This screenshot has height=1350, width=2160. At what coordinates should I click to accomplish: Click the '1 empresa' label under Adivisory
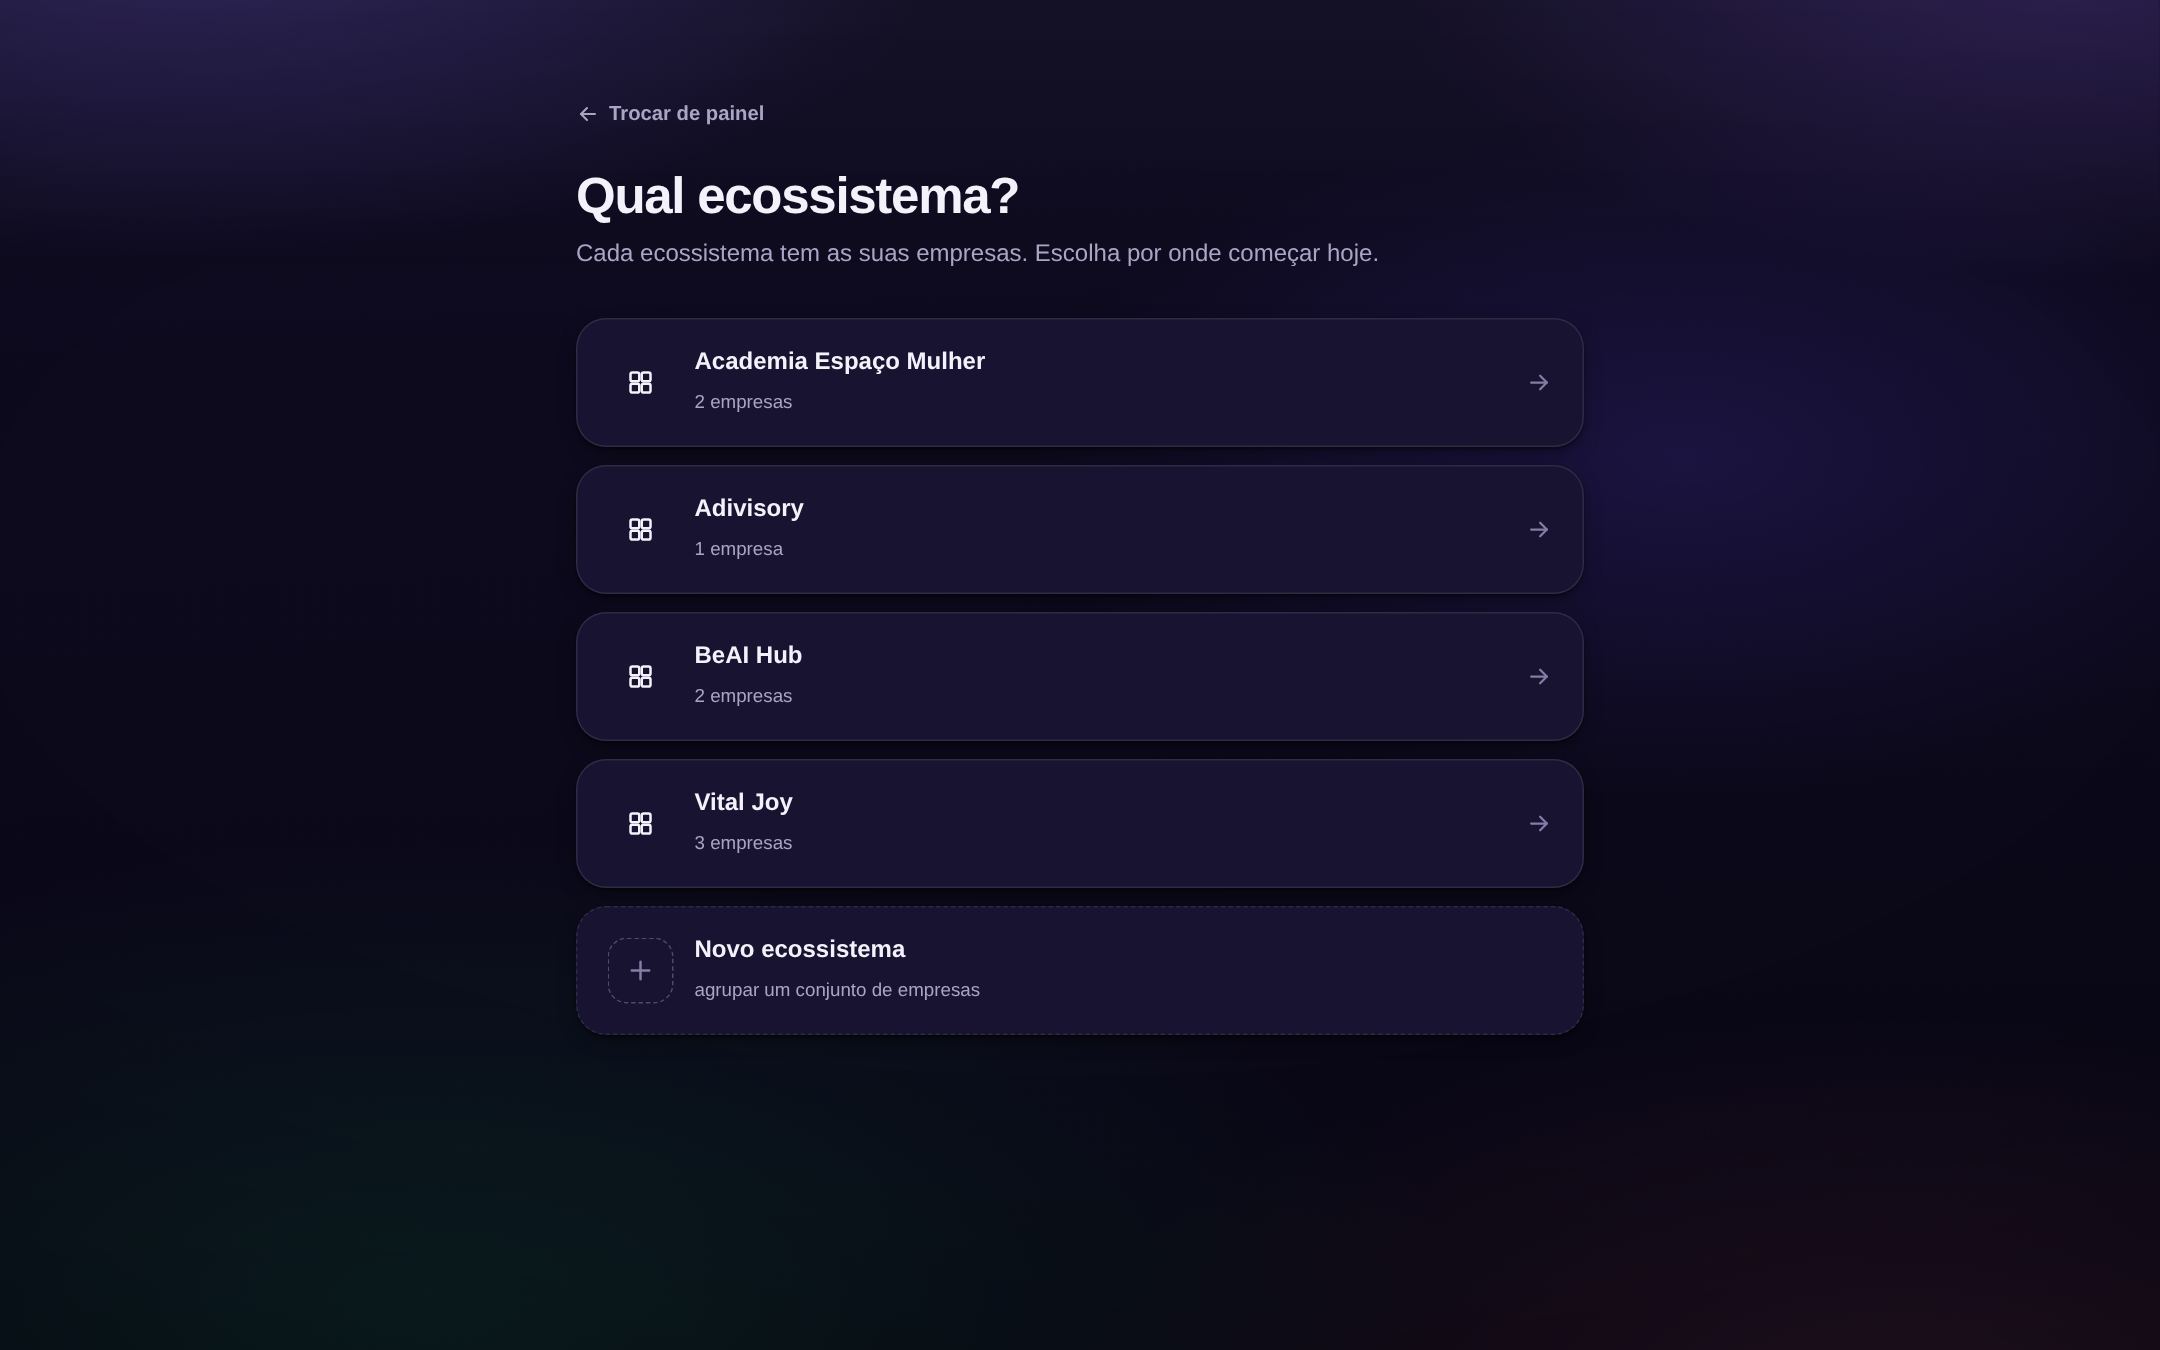(738, 549)
